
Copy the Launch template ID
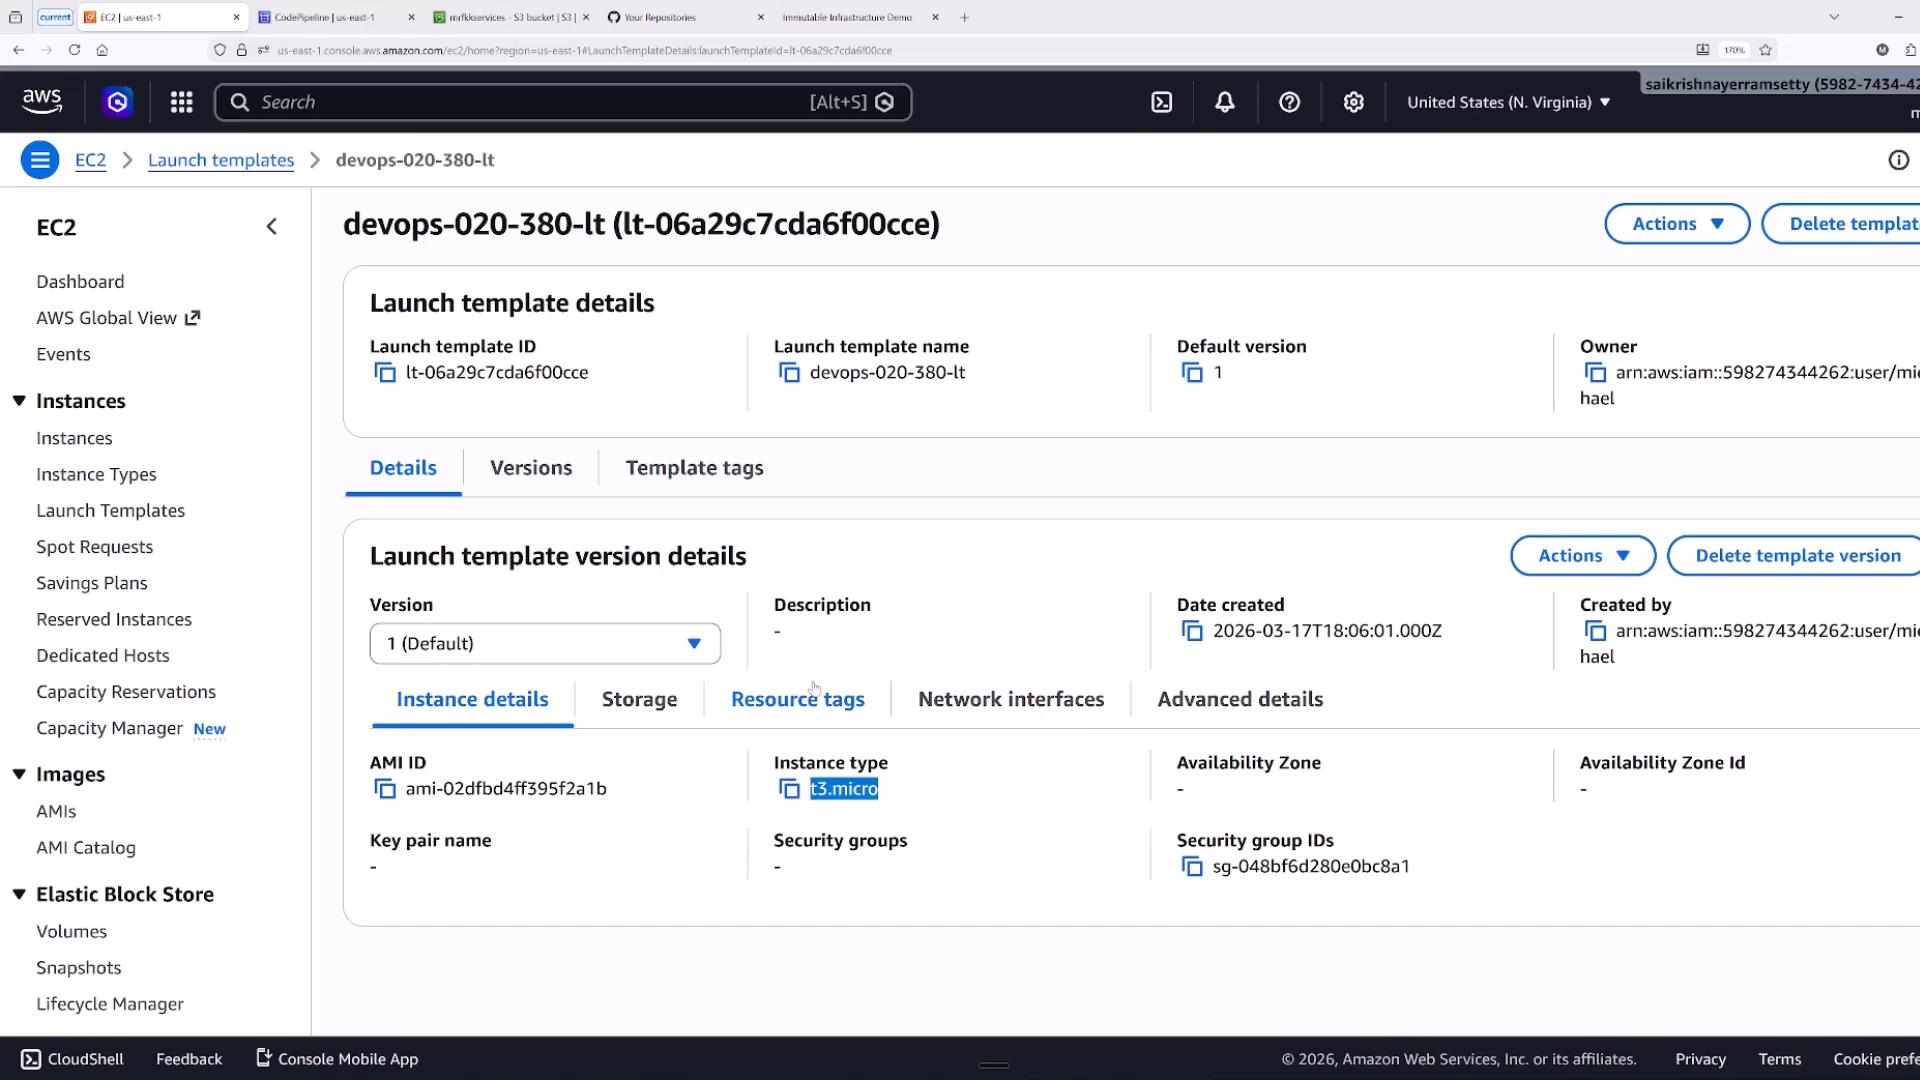[385, 373]
